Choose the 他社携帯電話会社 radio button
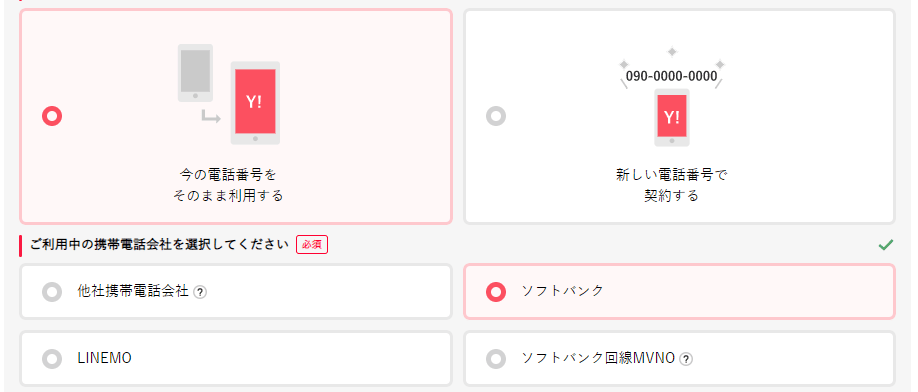918x392 pixels. 52,291
